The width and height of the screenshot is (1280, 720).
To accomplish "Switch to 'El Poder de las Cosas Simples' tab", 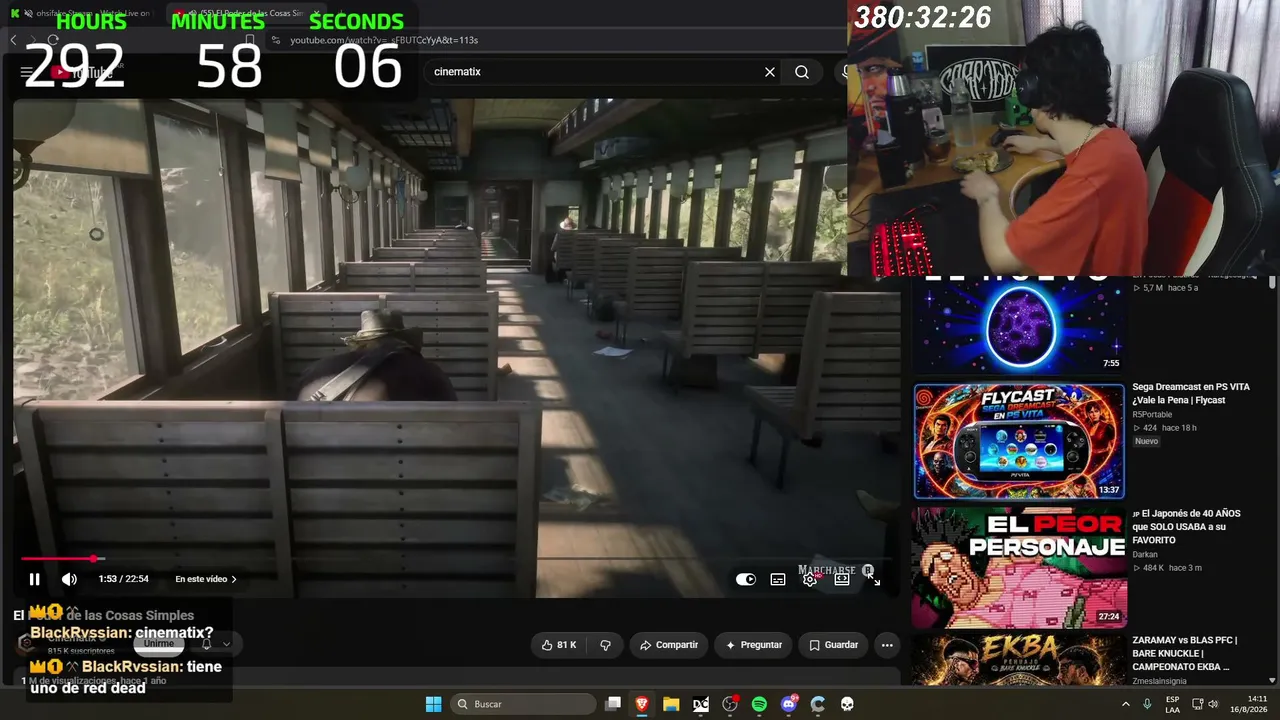I will pyautogui.click(x=248, y=13).
